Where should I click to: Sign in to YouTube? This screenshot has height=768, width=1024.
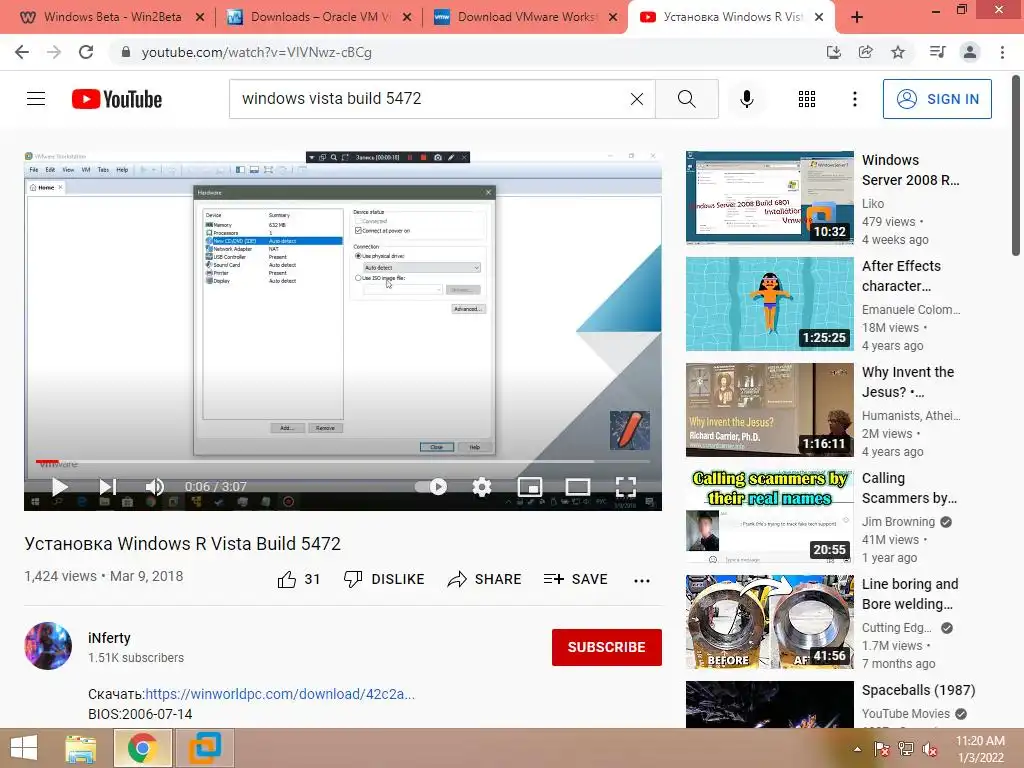point(937,99)
